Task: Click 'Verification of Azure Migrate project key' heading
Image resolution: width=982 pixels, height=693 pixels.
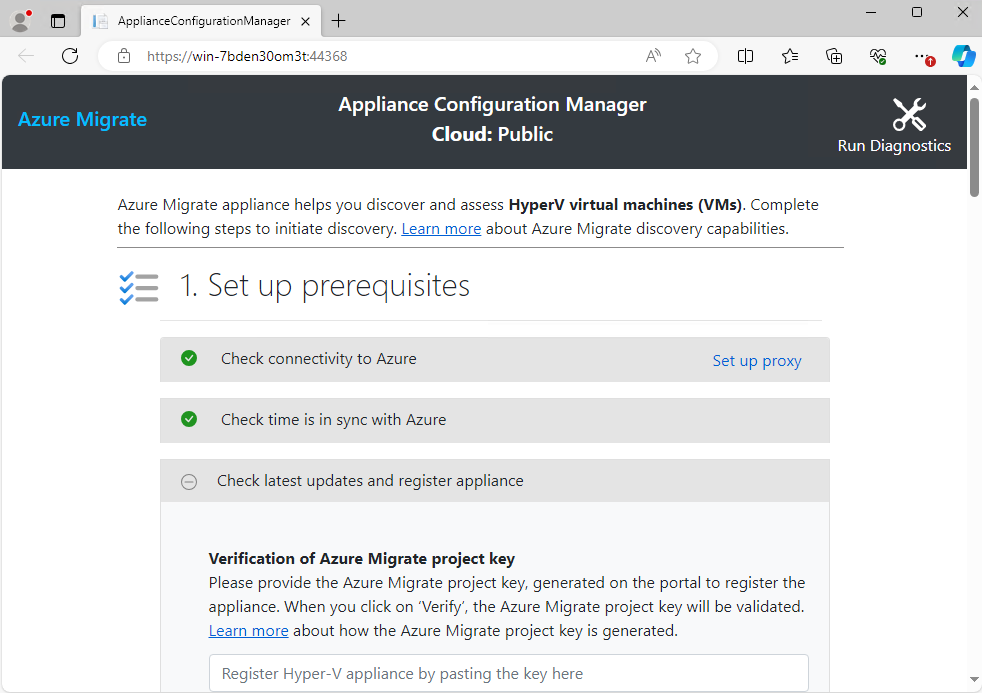Action: coord(361,558)
